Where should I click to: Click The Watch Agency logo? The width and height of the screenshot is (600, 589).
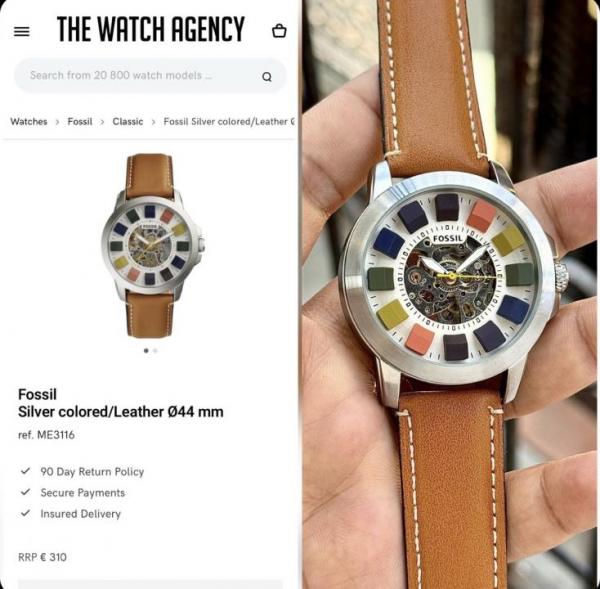point(151,29)
